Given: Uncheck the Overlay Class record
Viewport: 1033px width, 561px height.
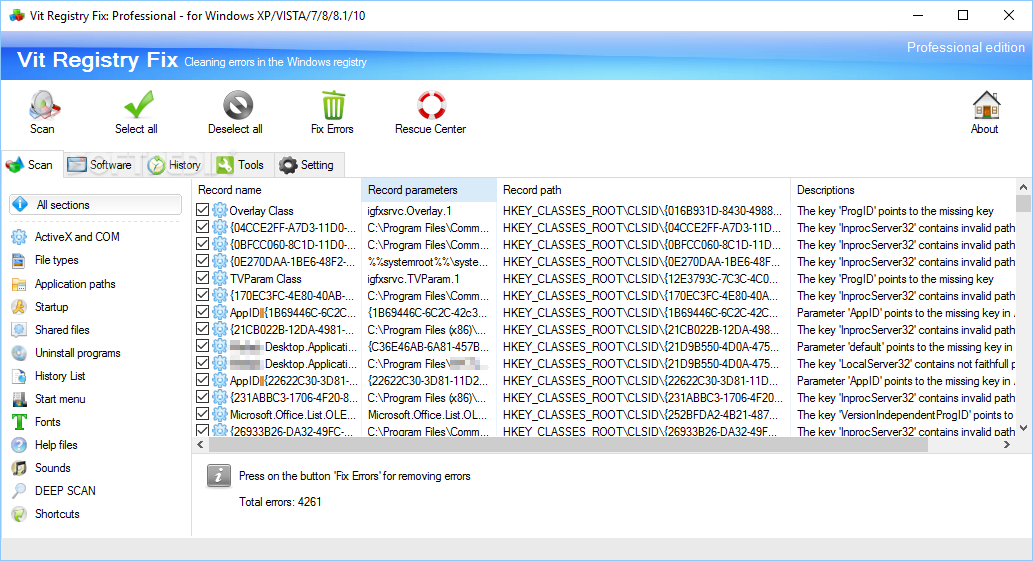Looking at the screenshot, I should (202, 211).
